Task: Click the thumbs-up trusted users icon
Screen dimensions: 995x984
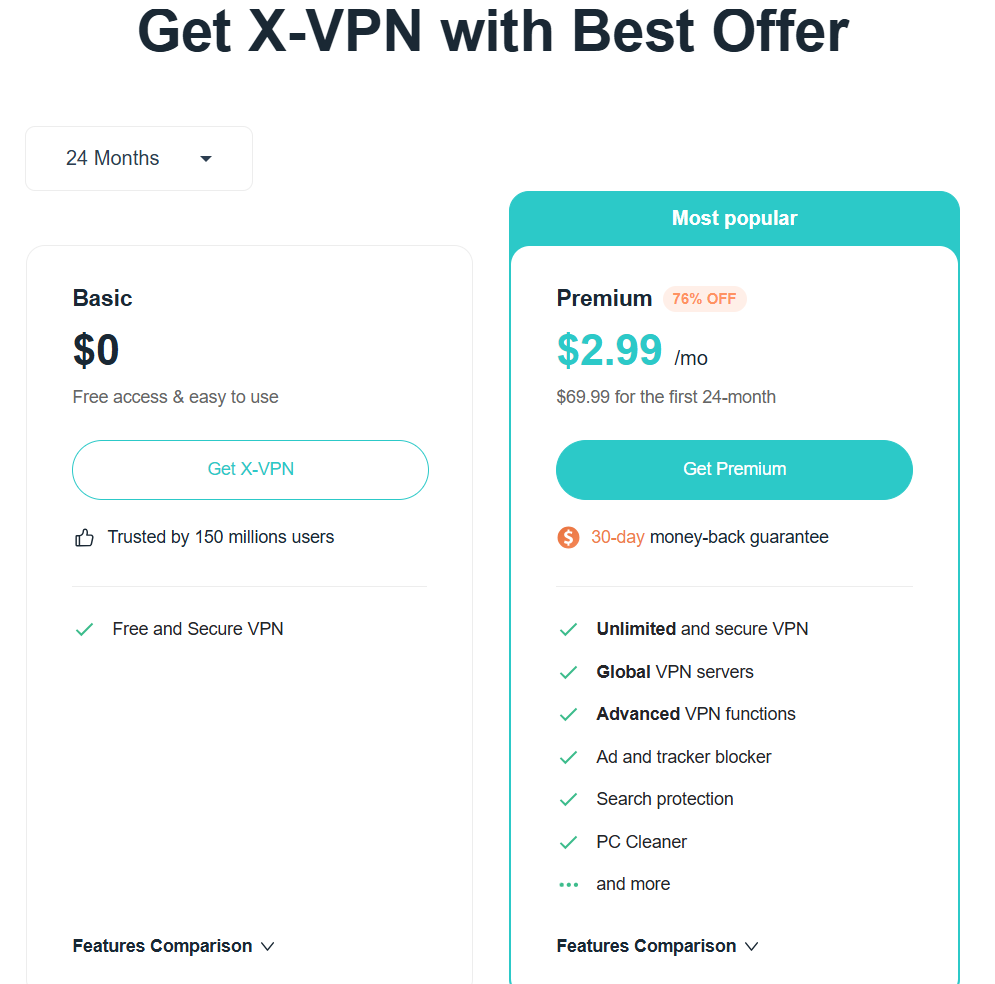Action: (x=84, y=538)
